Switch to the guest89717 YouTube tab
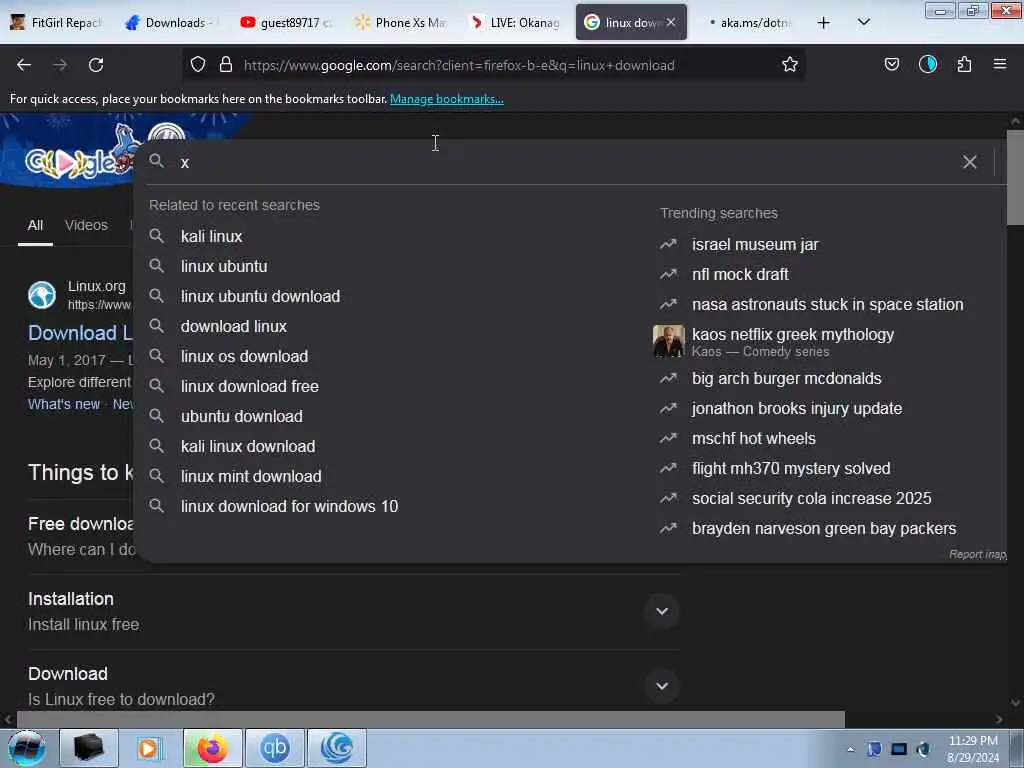Viewport: 1024px width, 768px height. click(285, 23)
